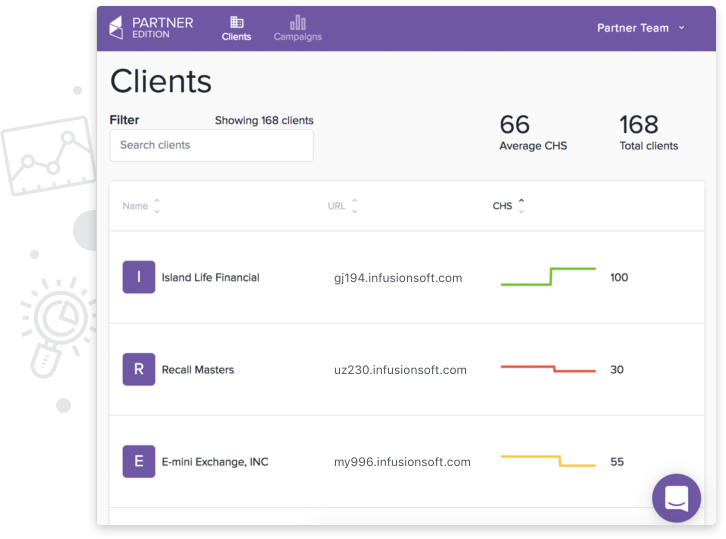Click the 168 Total clients stat

click(x=649, y=132)
